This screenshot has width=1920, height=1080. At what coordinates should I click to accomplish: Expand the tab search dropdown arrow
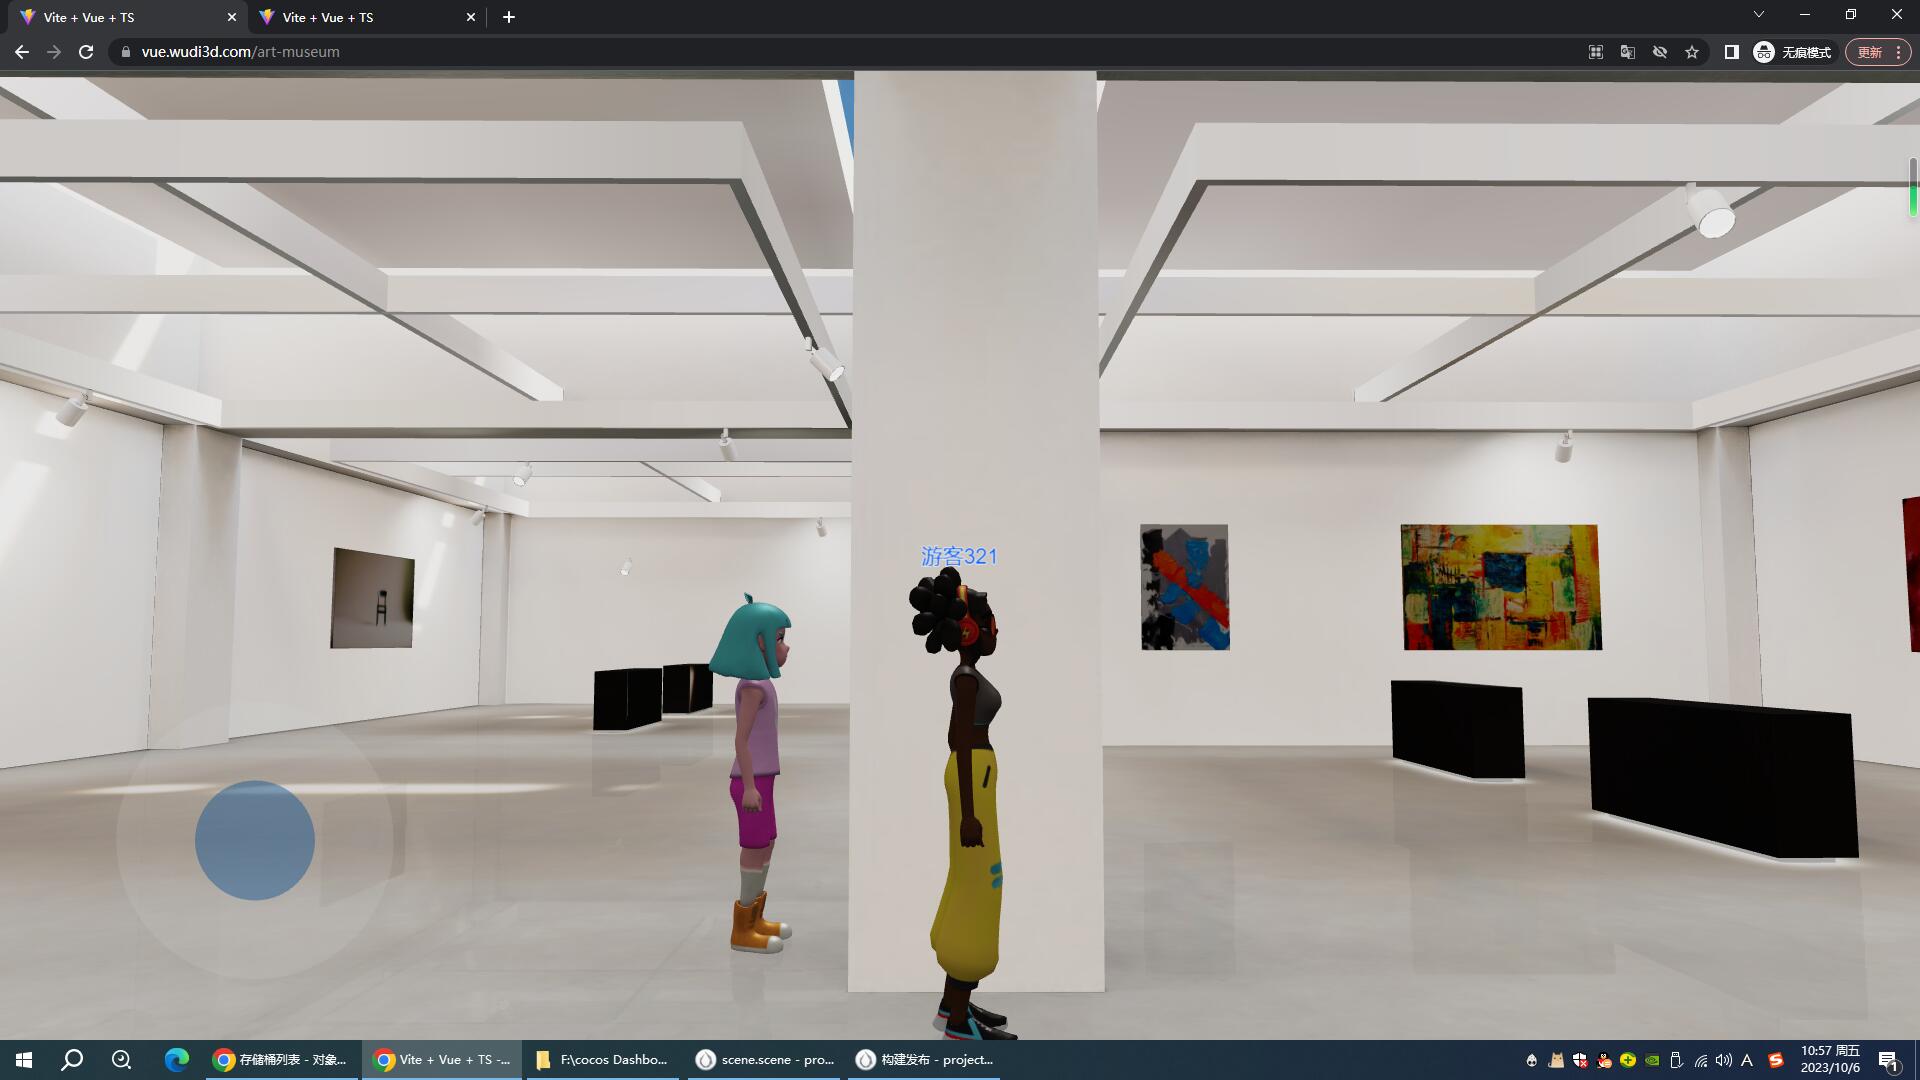click(1759, 15)
